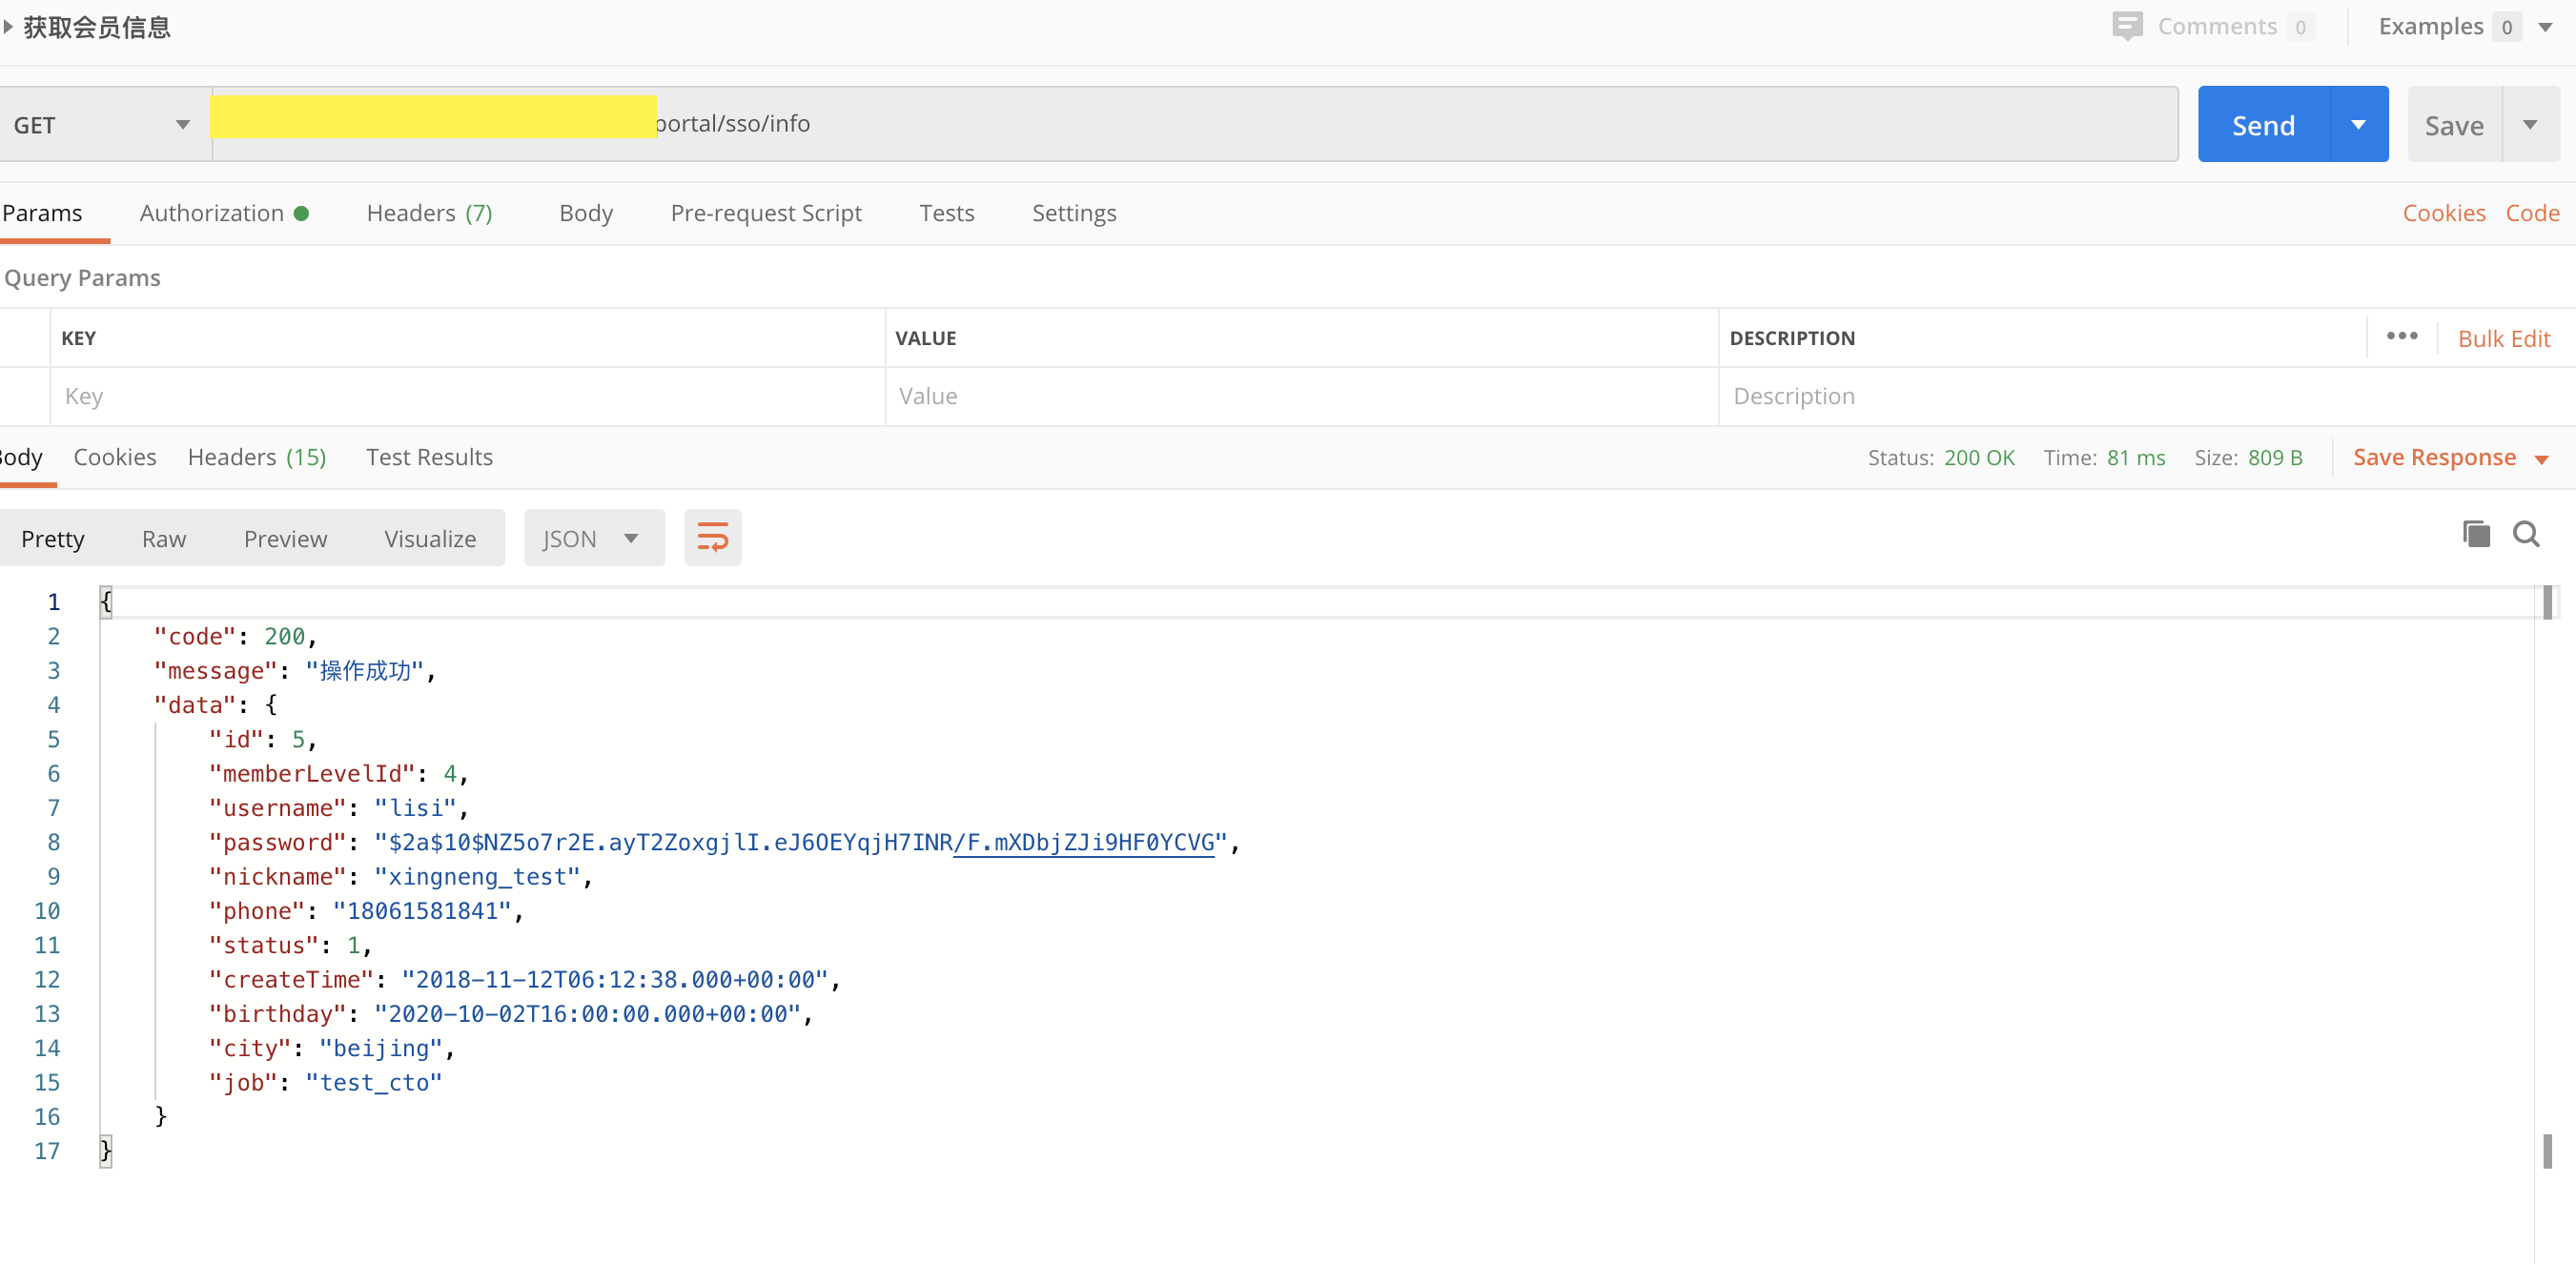Click the Comments speech bubble icon

2126,26
